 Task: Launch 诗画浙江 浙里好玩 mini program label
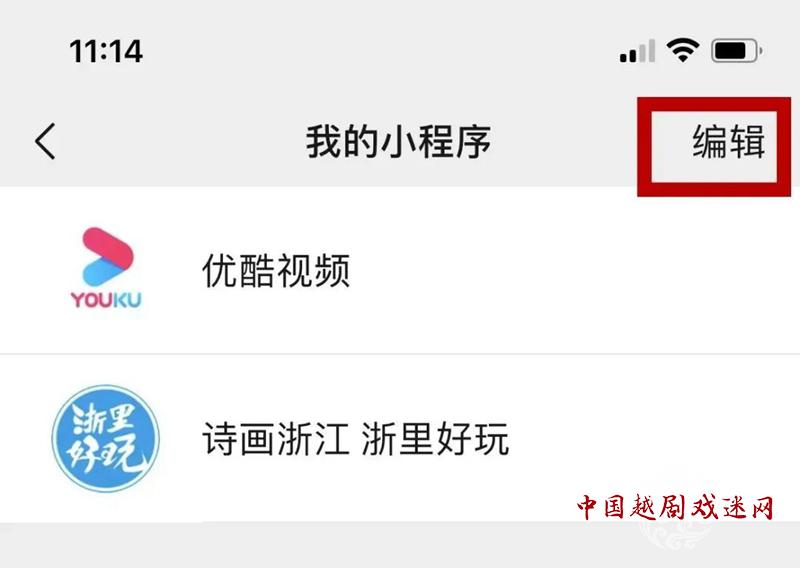[356, 438]
